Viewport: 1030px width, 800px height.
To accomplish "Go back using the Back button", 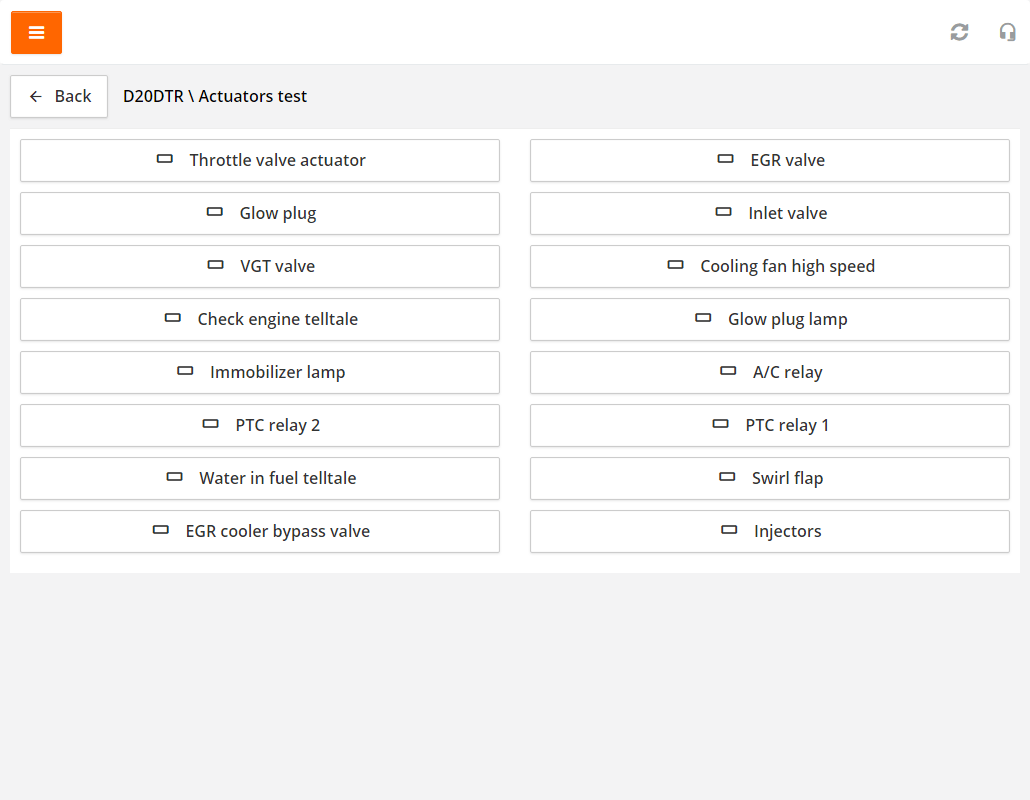I will 59,96.
